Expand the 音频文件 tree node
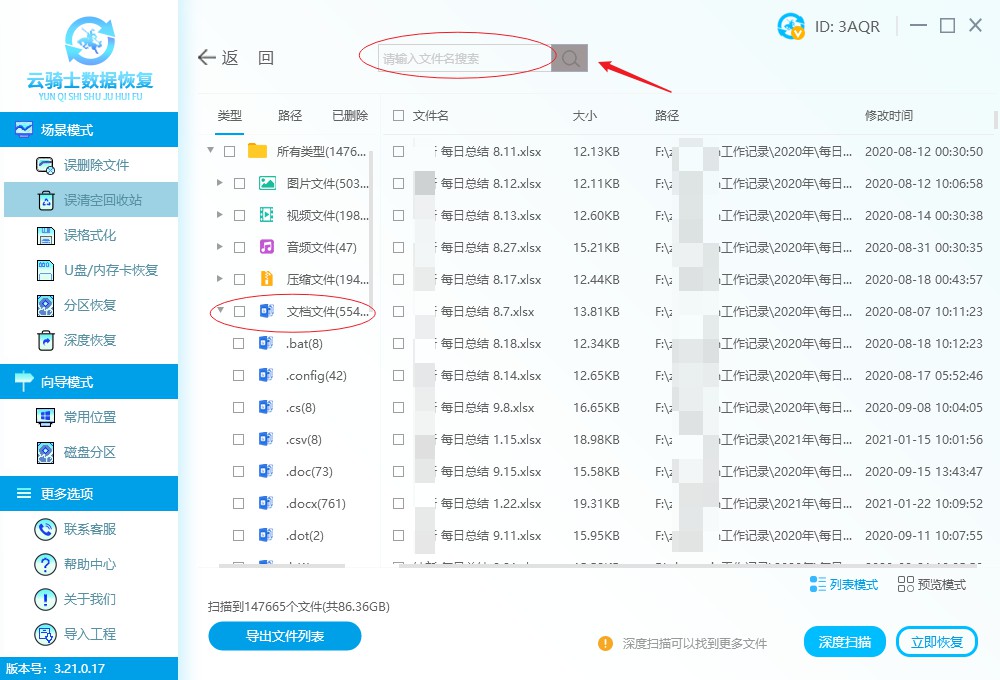1000x680 pixels. pyautogui.click(x=219, y=246)
